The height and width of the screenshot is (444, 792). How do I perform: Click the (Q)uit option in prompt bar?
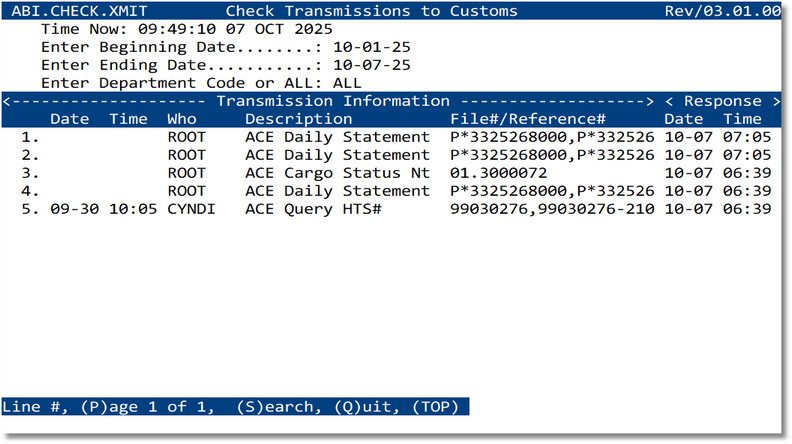(x=362, y=408)
